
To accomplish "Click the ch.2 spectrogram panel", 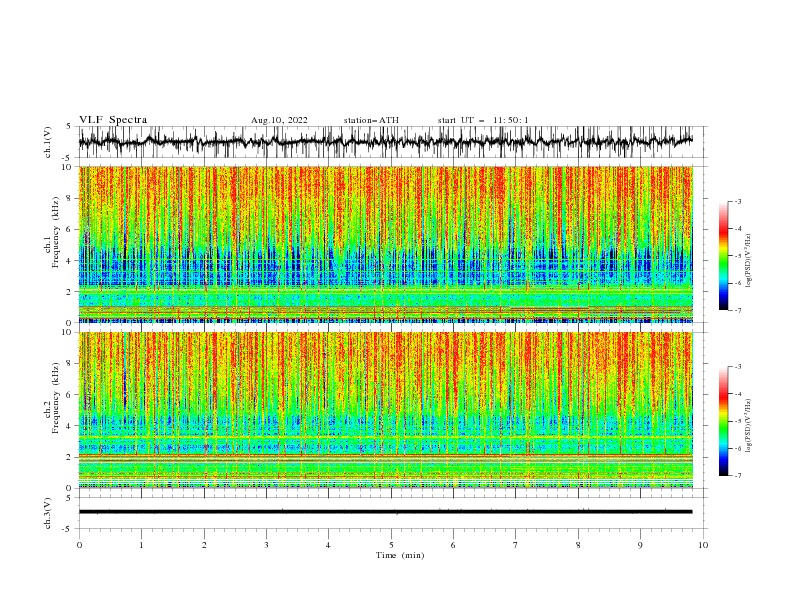I will point(386,410).
